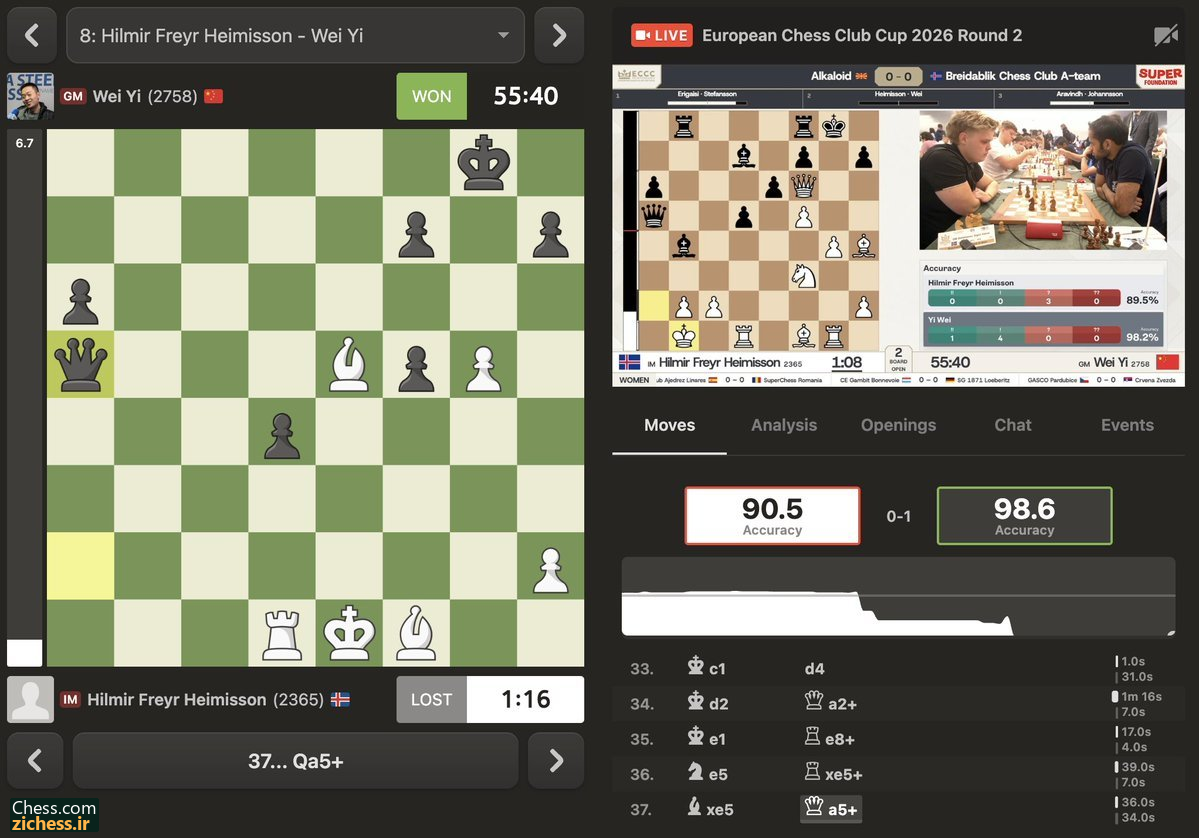Click the live video stream thumbnail
This screenshot has width=1199, height=838.
898,226
